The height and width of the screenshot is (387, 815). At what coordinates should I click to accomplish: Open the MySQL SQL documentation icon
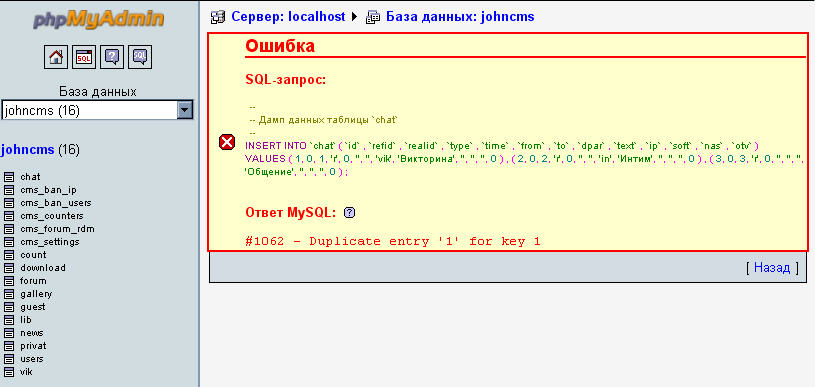140,57
